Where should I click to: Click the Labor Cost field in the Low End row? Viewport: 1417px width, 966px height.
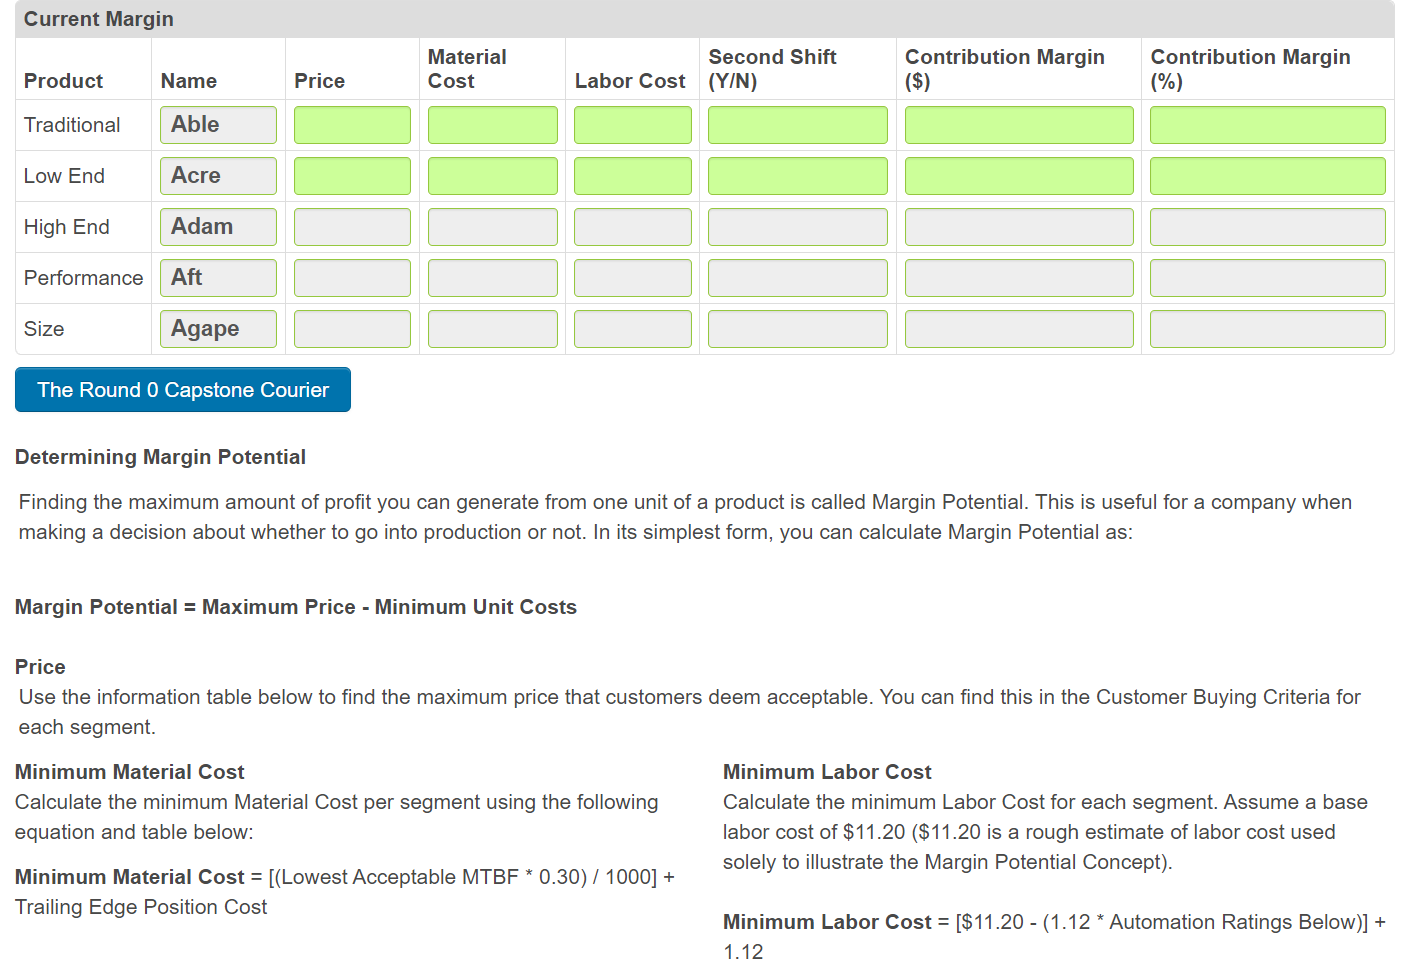coord(632,175)
